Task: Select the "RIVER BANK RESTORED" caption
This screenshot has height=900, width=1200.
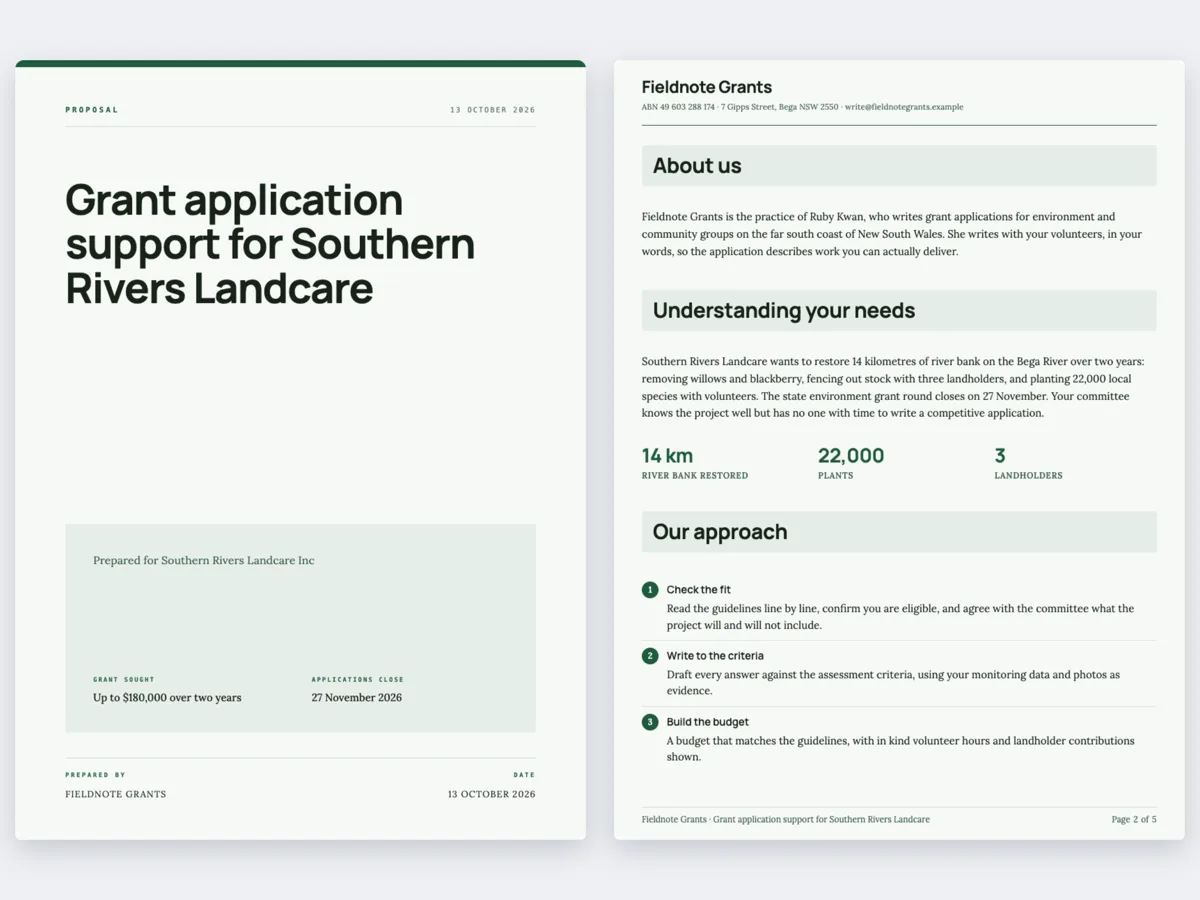Action: (695, 476)
